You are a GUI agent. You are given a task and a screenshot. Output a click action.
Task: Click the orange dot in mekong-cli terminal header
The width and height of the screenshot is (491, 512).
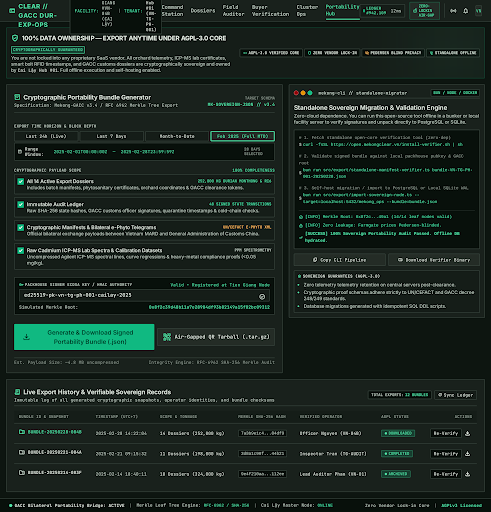303,93
